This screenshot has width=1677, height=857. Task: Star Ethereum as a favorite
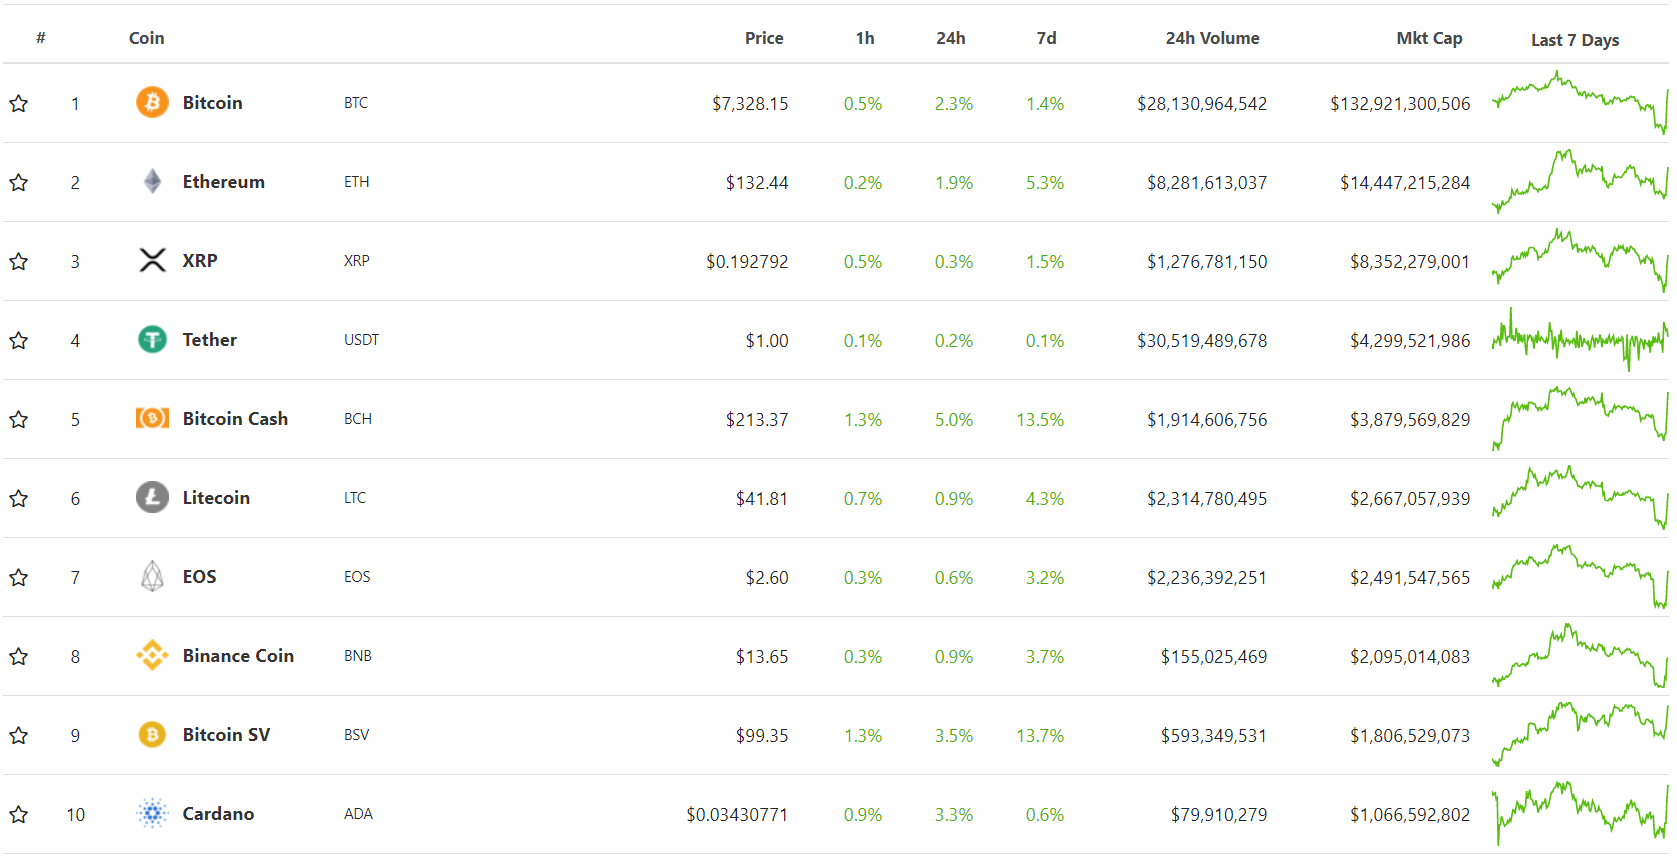[x=18, y=182]
